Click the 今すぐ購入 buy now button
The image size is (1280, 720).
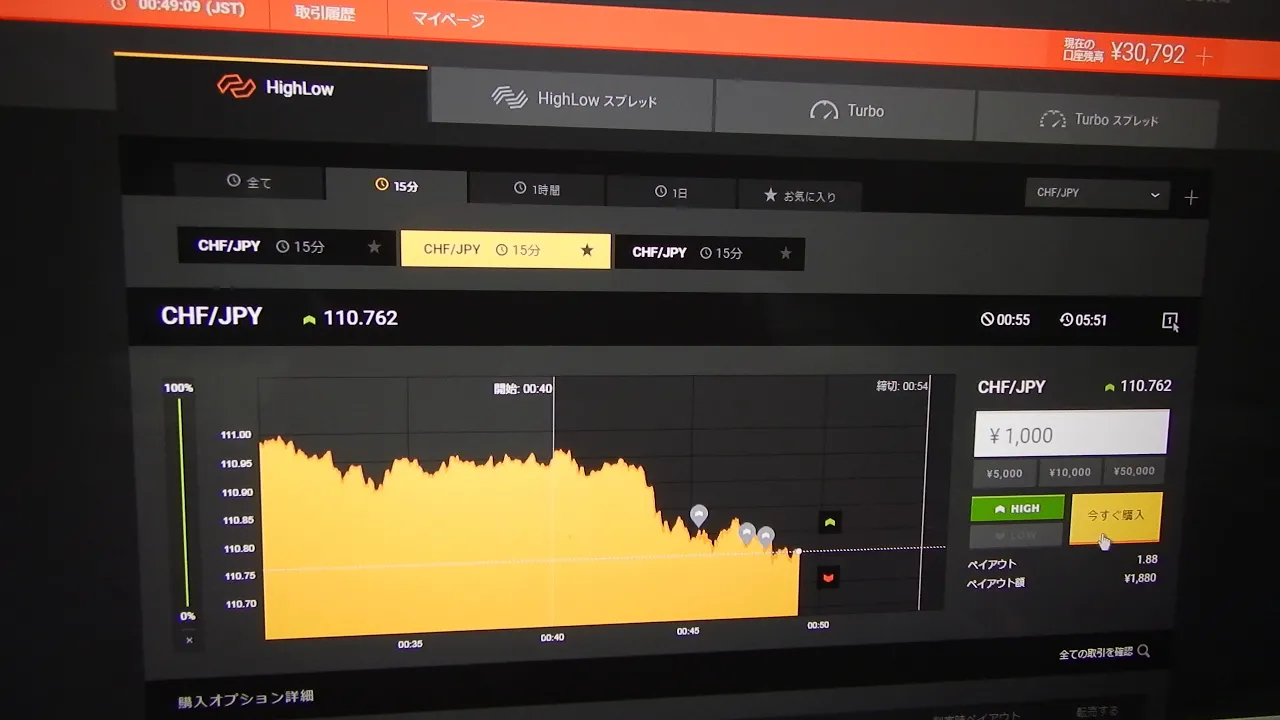[x=1115, y=518]
